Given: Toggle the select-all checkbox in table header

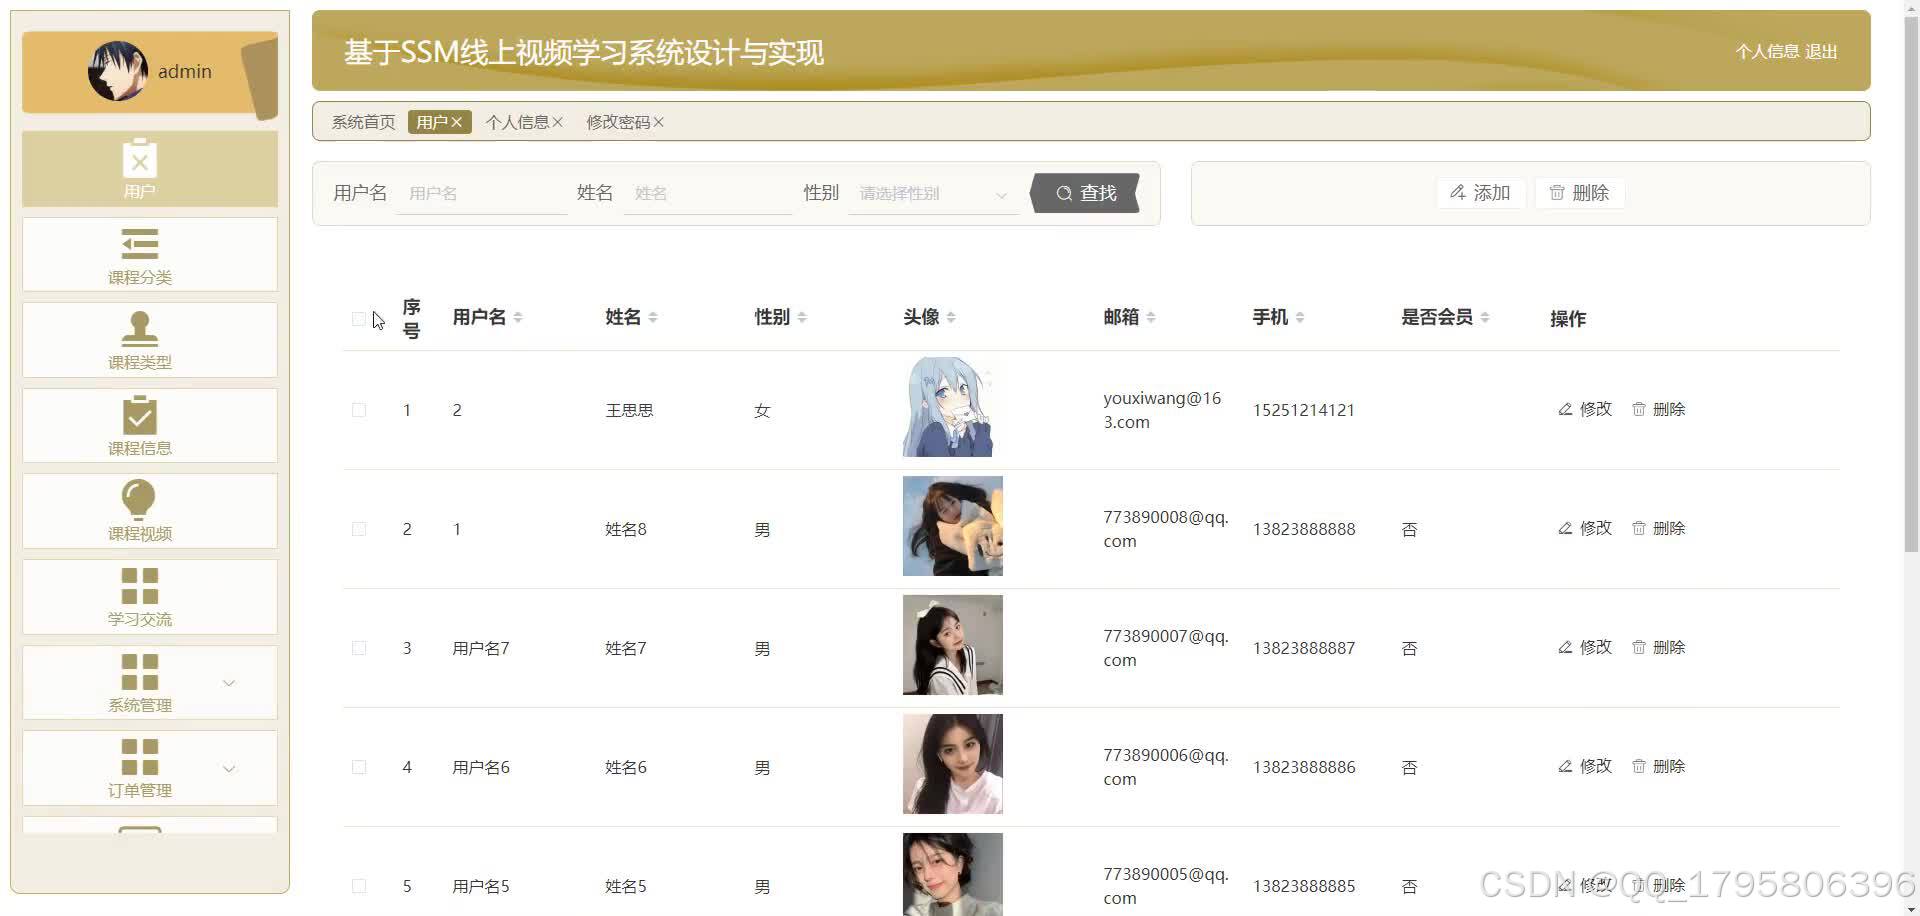Looking at the screenshot, I should [x=359, y=318].
